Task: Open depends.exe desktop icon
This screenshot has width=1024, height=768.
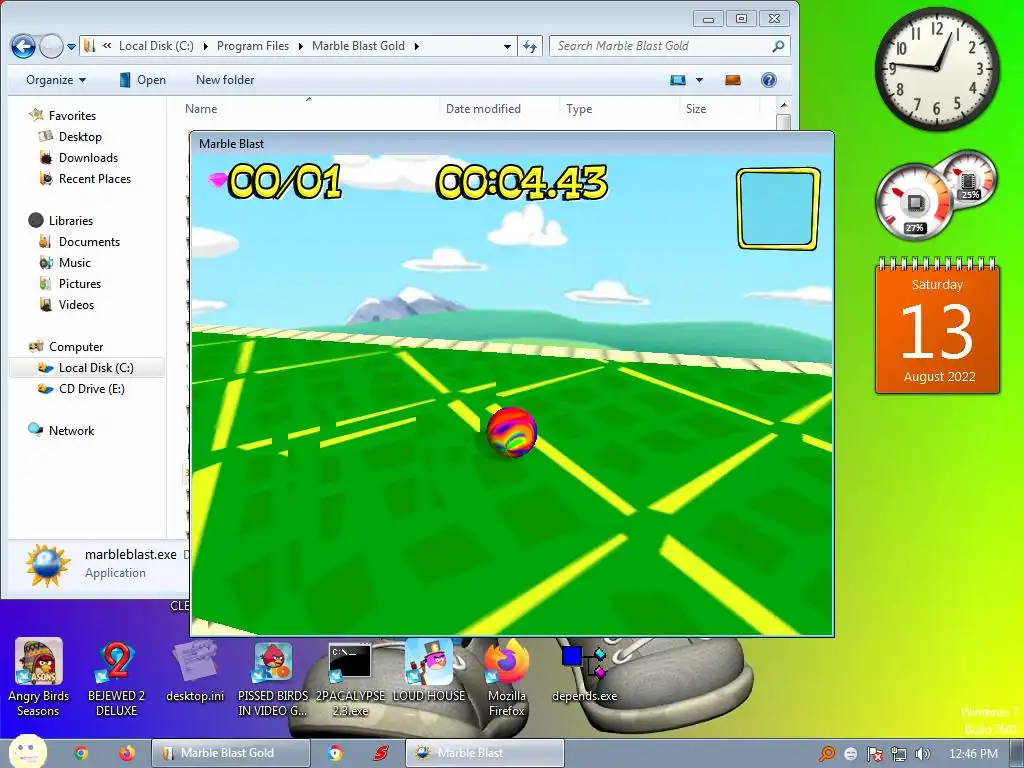Action: click(584, 673)
